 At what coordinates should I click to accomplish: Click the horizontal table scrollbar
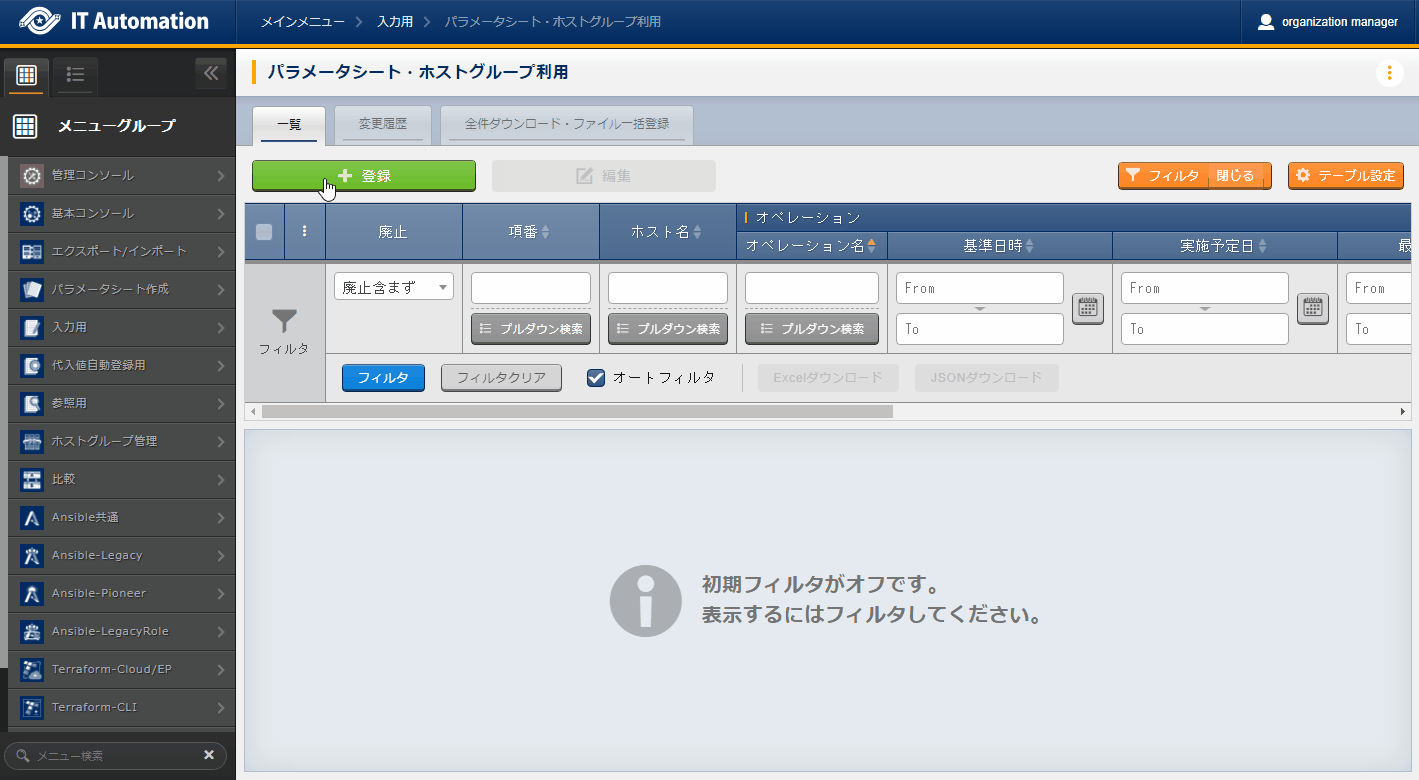click(577, 411)
